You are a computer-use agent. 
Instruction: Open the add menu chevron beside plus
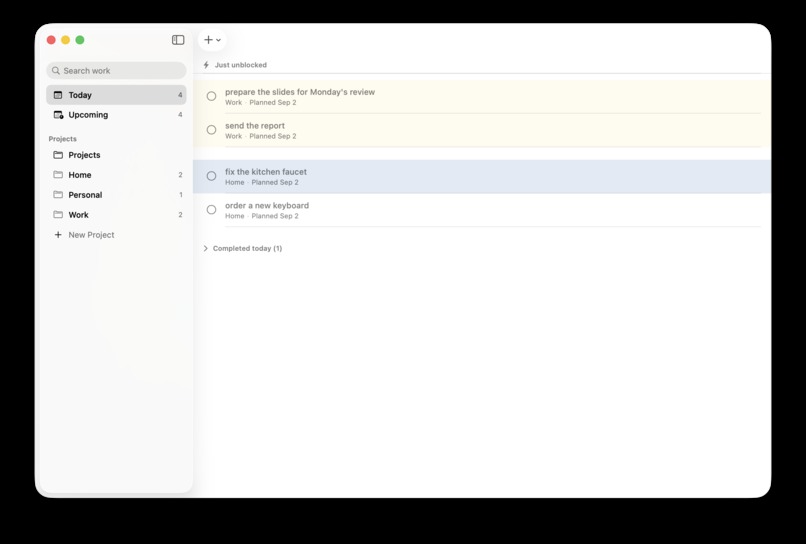tap(218, 40)
